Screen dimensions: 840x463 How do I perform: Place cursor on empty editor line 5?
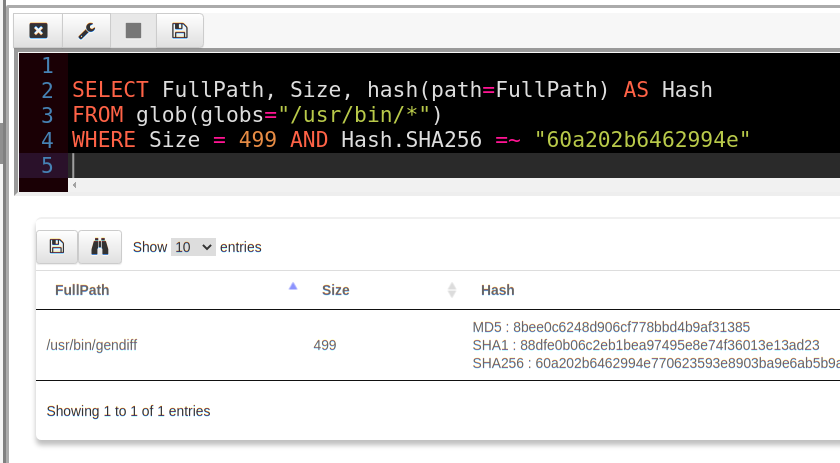300,165
